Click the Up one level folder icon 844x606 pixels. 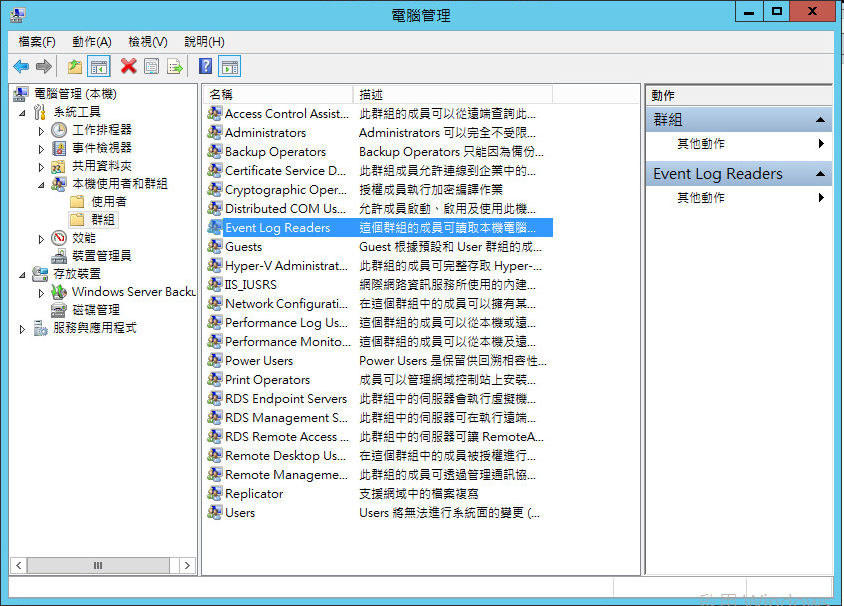point(75,67)
